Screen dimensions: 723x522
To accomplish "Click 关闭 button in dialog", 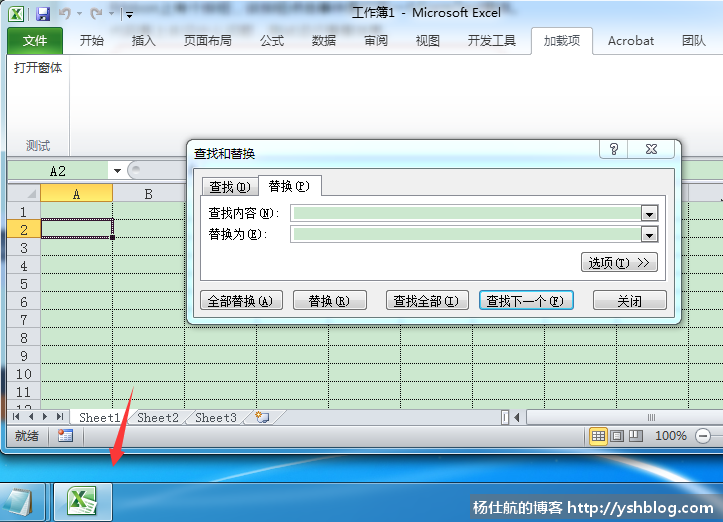I will click(x=629, y=301).
